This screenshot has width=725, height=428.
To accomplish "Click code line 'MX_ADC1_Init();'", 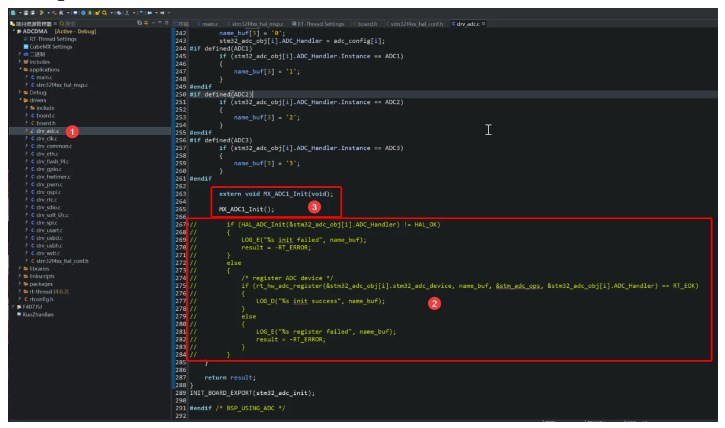I will [246, 209].
